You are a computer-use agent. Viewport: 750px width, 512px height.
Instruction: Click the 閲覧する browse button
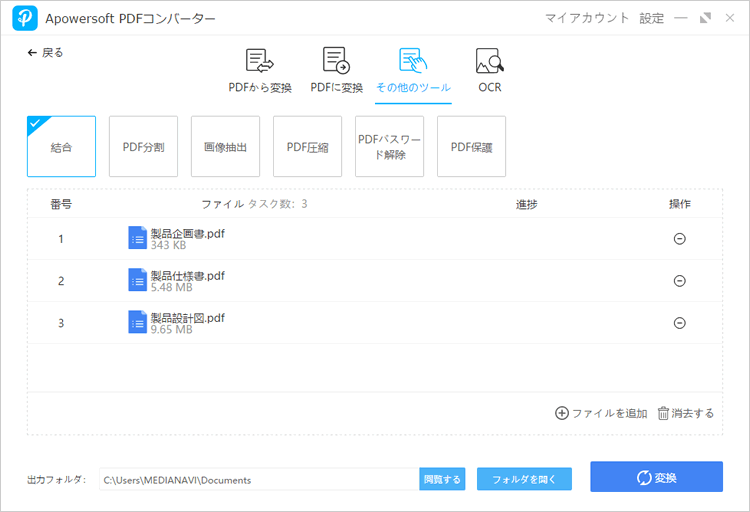[442, 479]
